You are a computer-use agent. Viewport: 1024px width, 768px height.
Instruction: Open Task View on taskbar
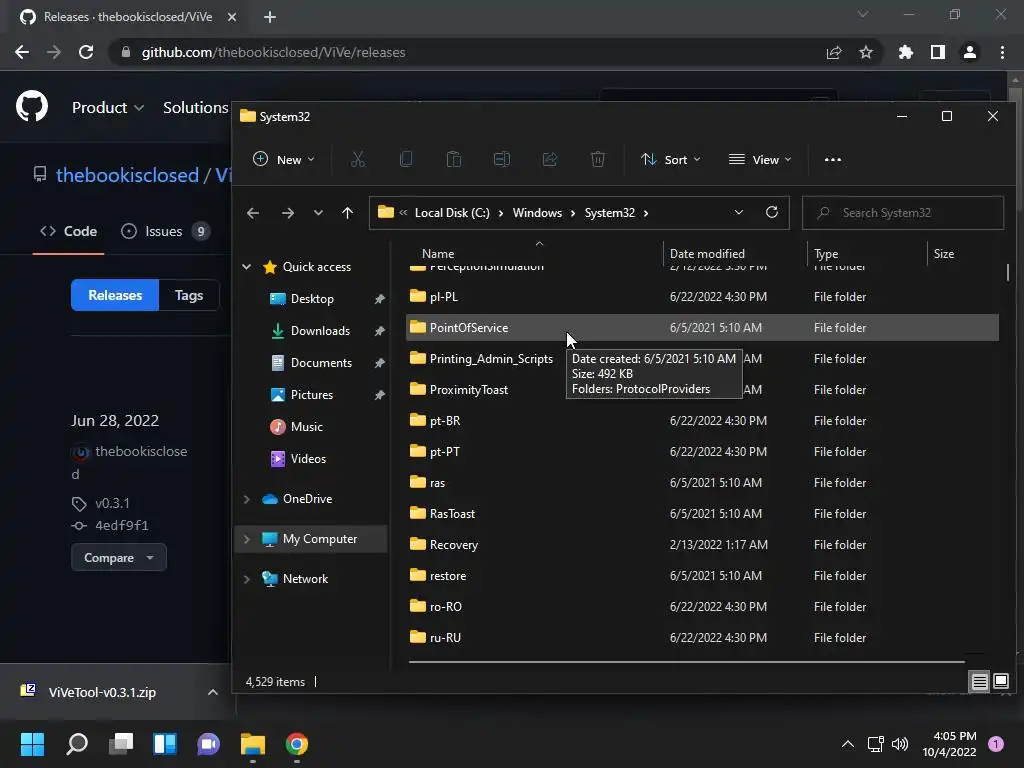[121, 744]
